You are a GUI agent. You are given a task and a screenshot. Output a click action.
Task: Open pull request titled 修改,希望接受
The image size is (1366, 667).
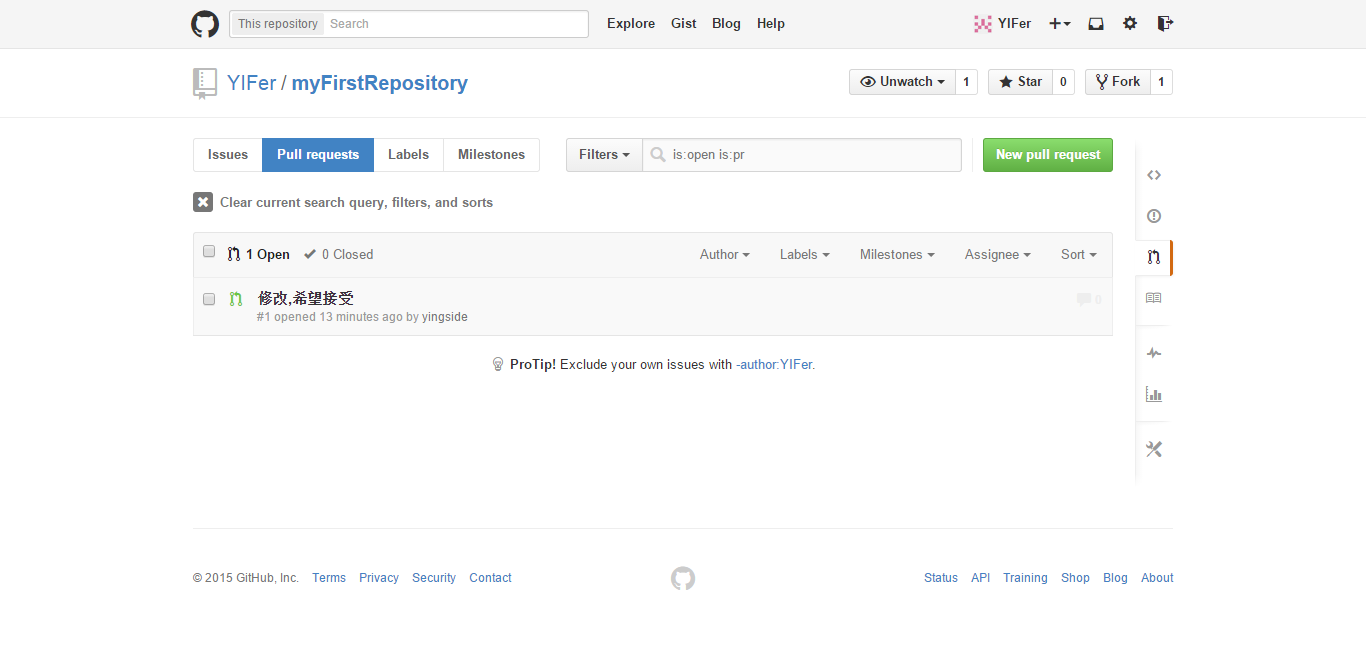(x=306, y=298)
